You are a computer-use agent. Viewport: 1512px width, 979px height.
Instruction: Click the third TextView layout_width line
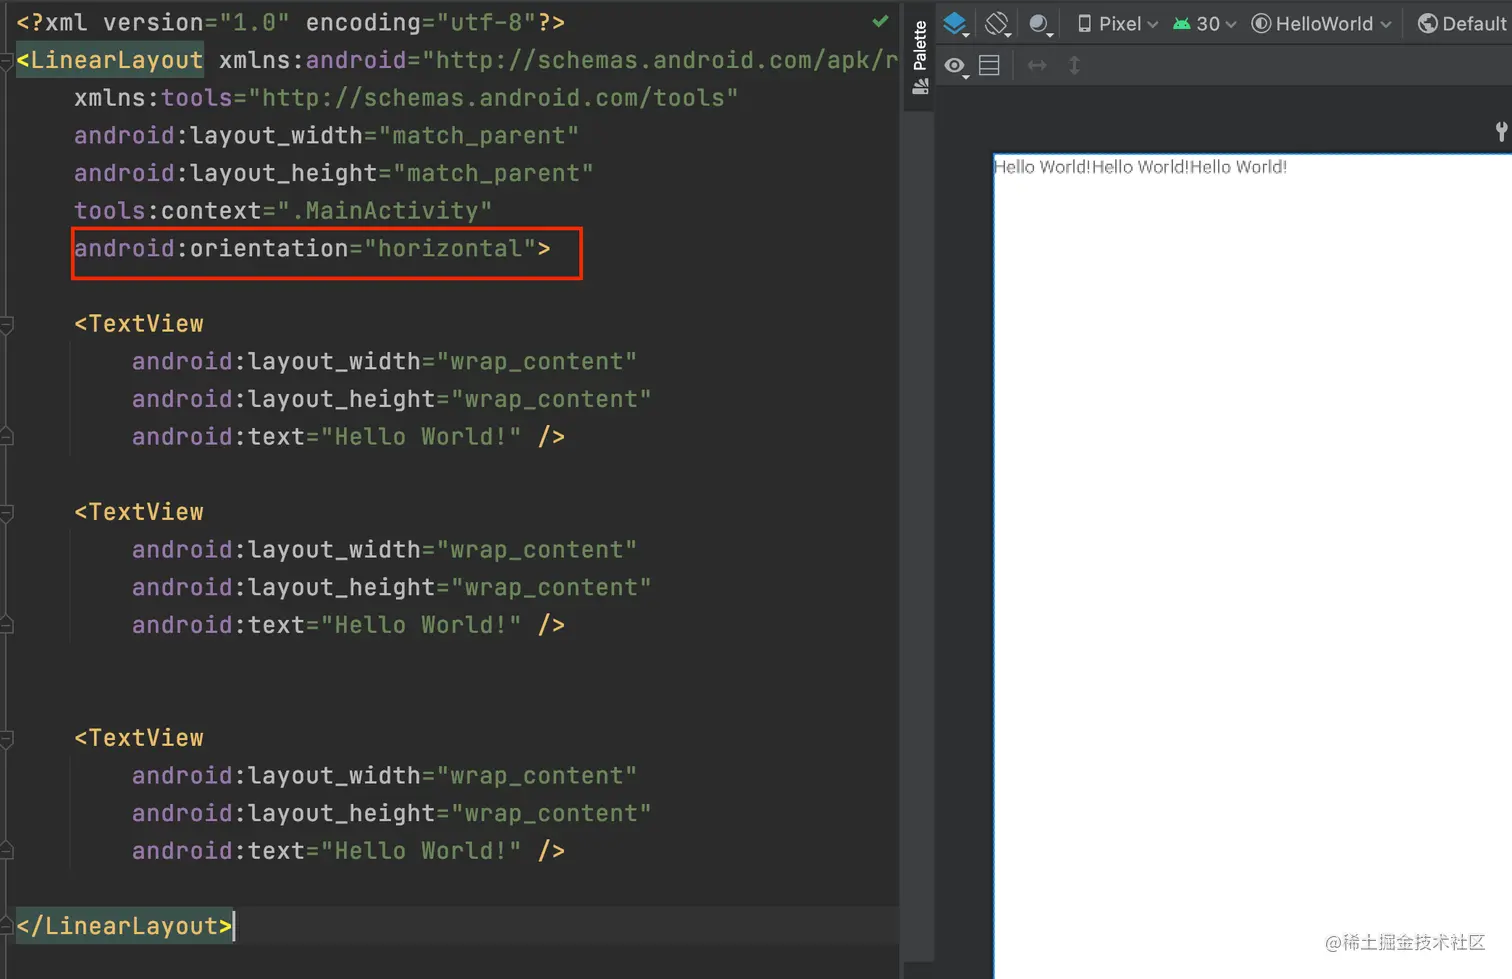click(384, 776)
